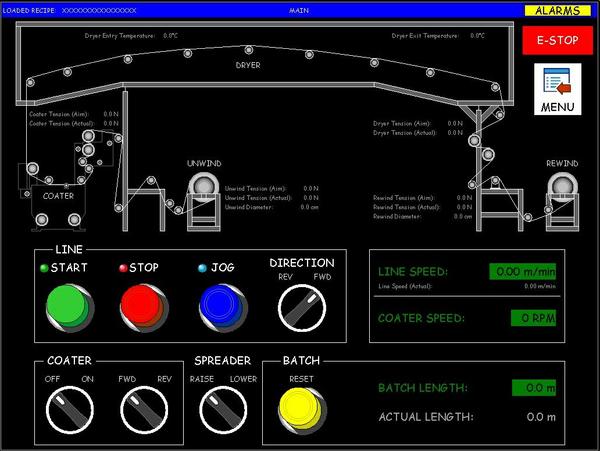
Task: Edit the LINE SPEED setpoint field
Action: [x=522, y=272]
